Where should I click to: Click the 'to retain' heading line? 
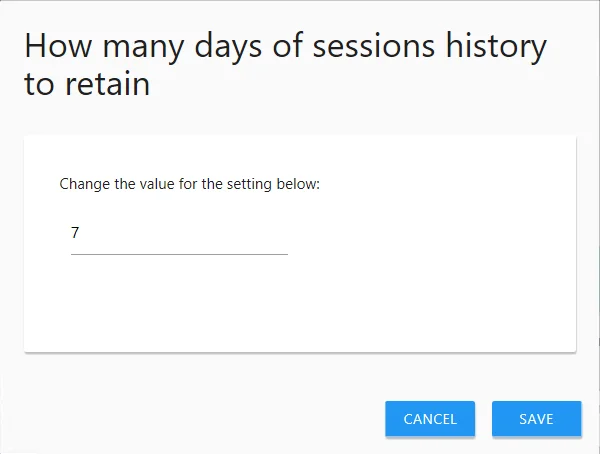(x=87, y=84)
